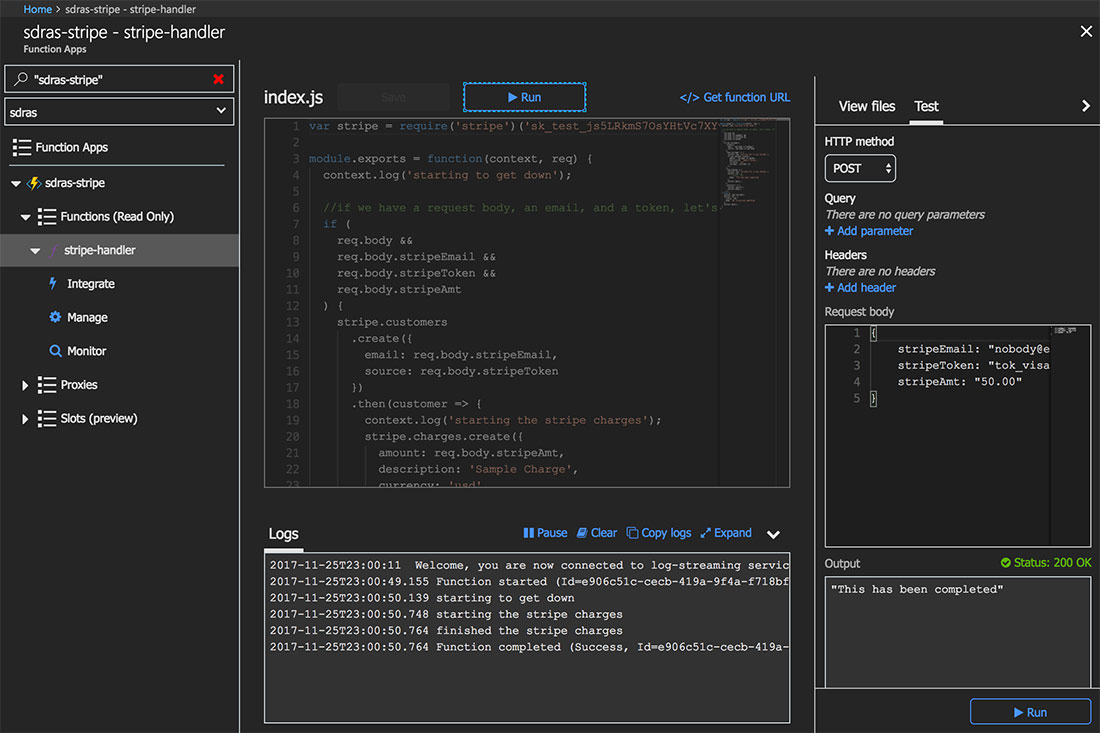Click the Proxies list icon

(x=47, y=384)
